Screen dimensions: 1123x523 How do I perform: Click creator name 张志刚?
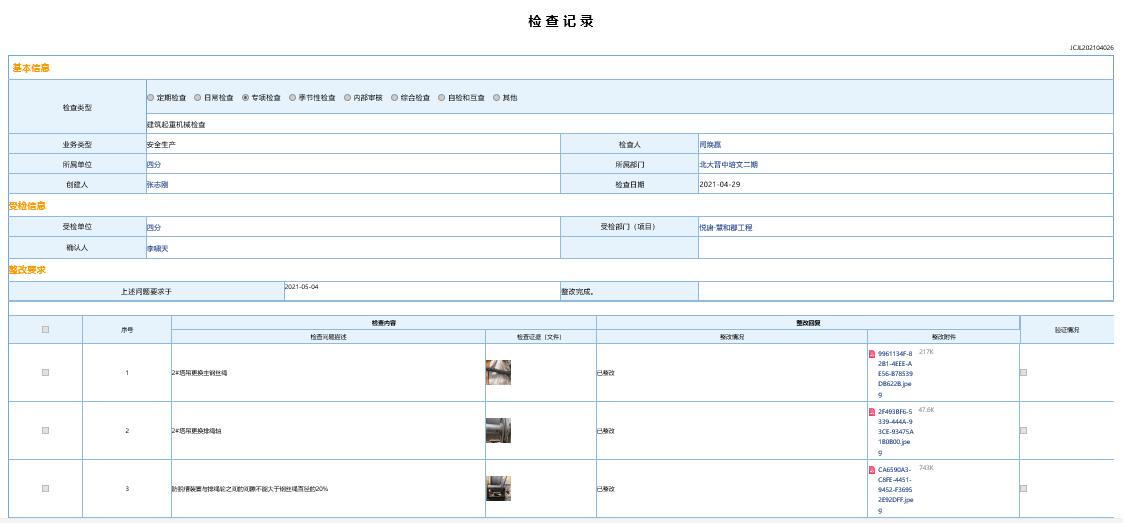157,185
